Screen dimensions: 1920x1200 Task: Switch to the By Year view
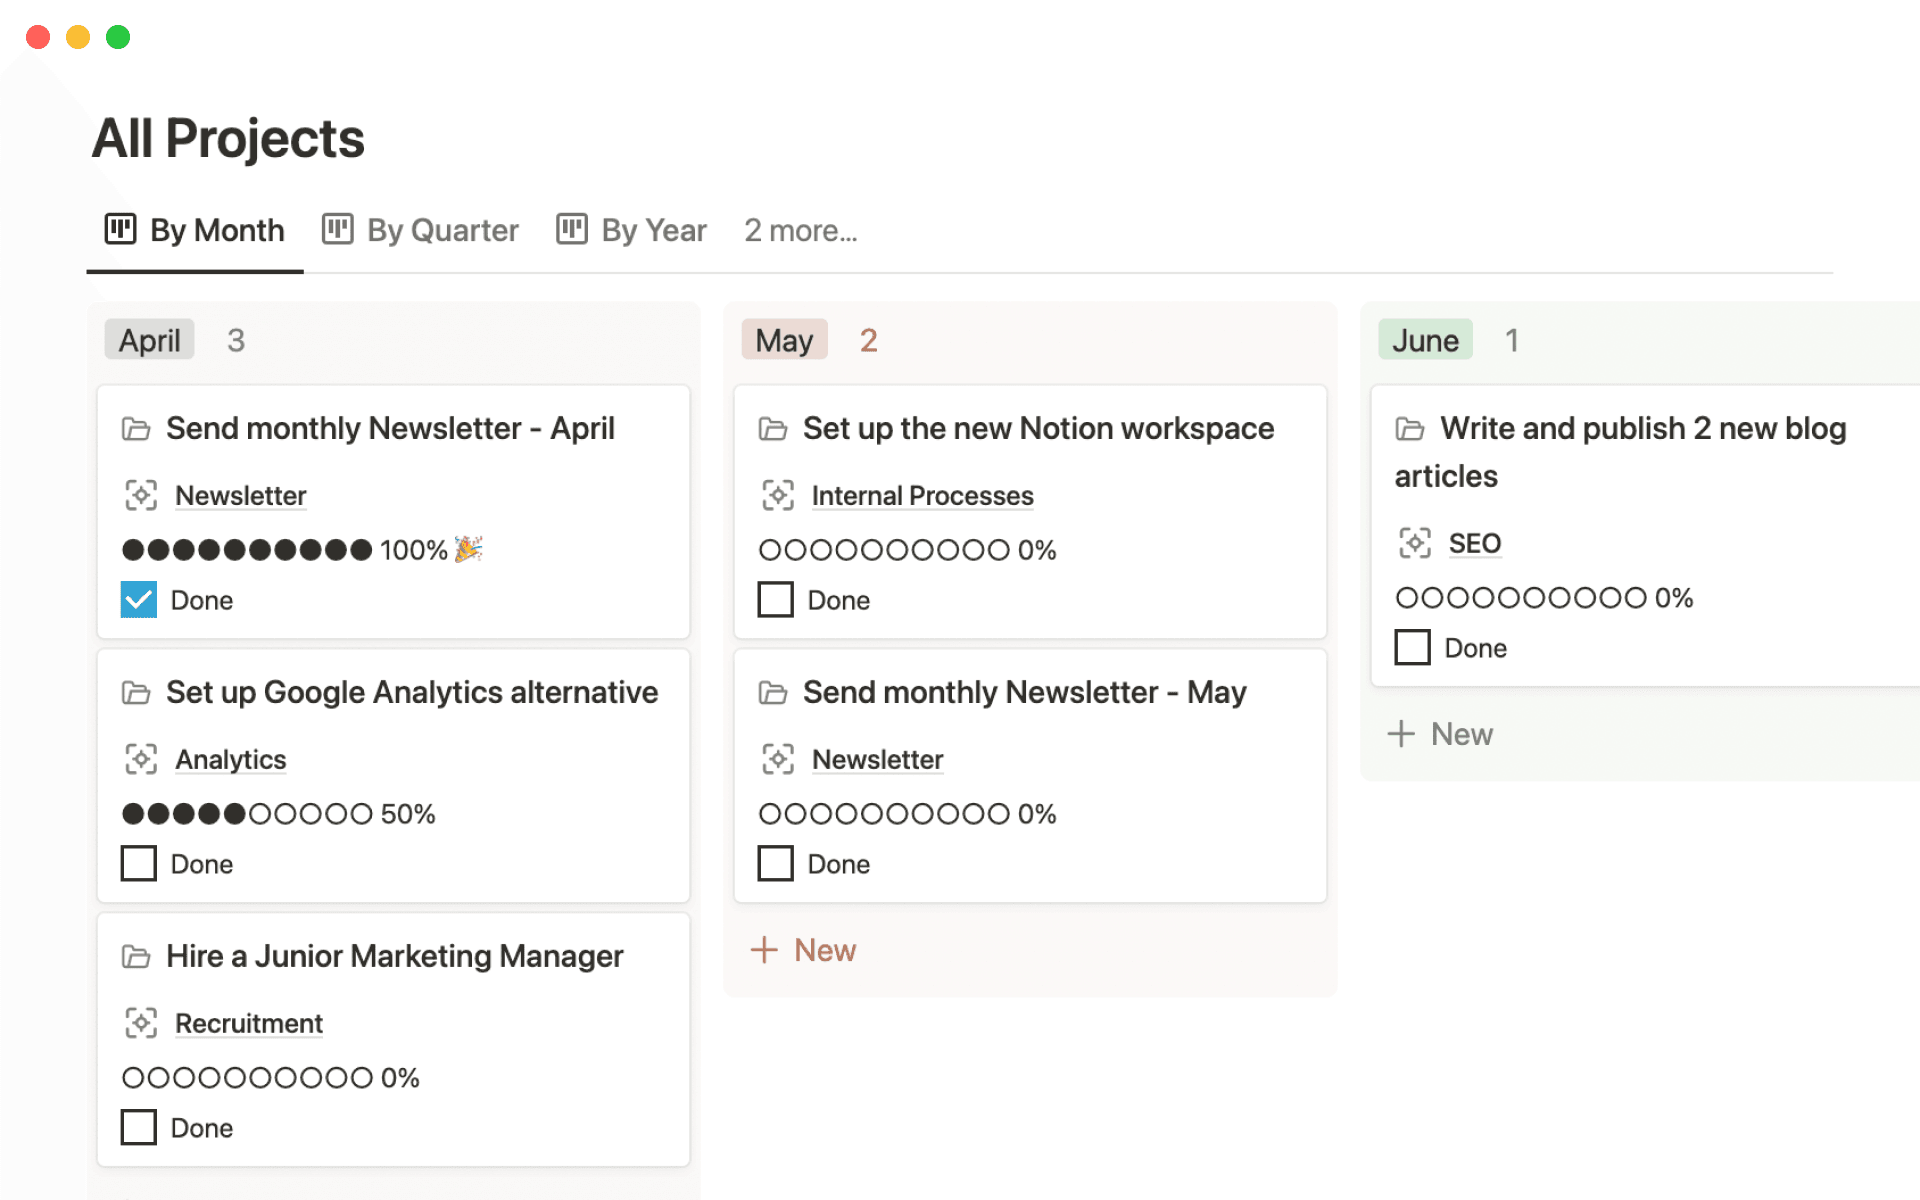(653, 231)
